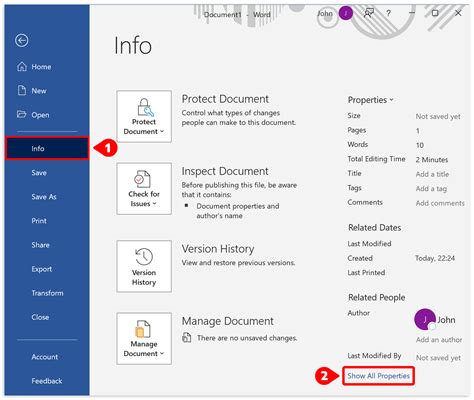Click the 'Related Dates' heading
The width and height of the screenshot is (474, 400).
click(x=375, y=228)
